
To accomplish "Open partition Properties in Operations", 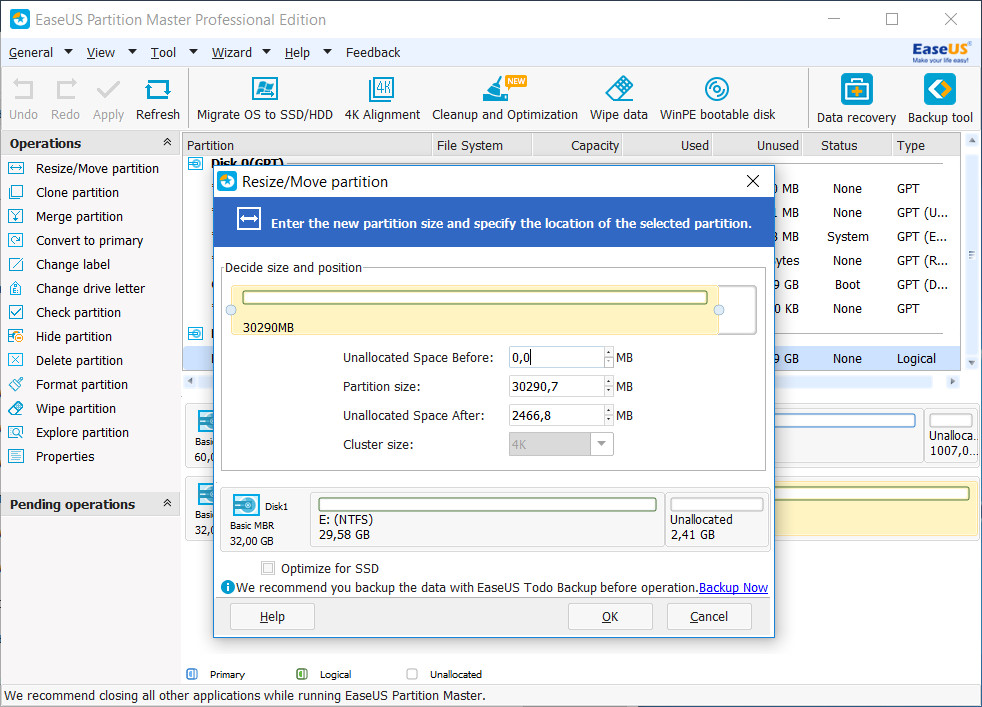I will coord(65,457).
